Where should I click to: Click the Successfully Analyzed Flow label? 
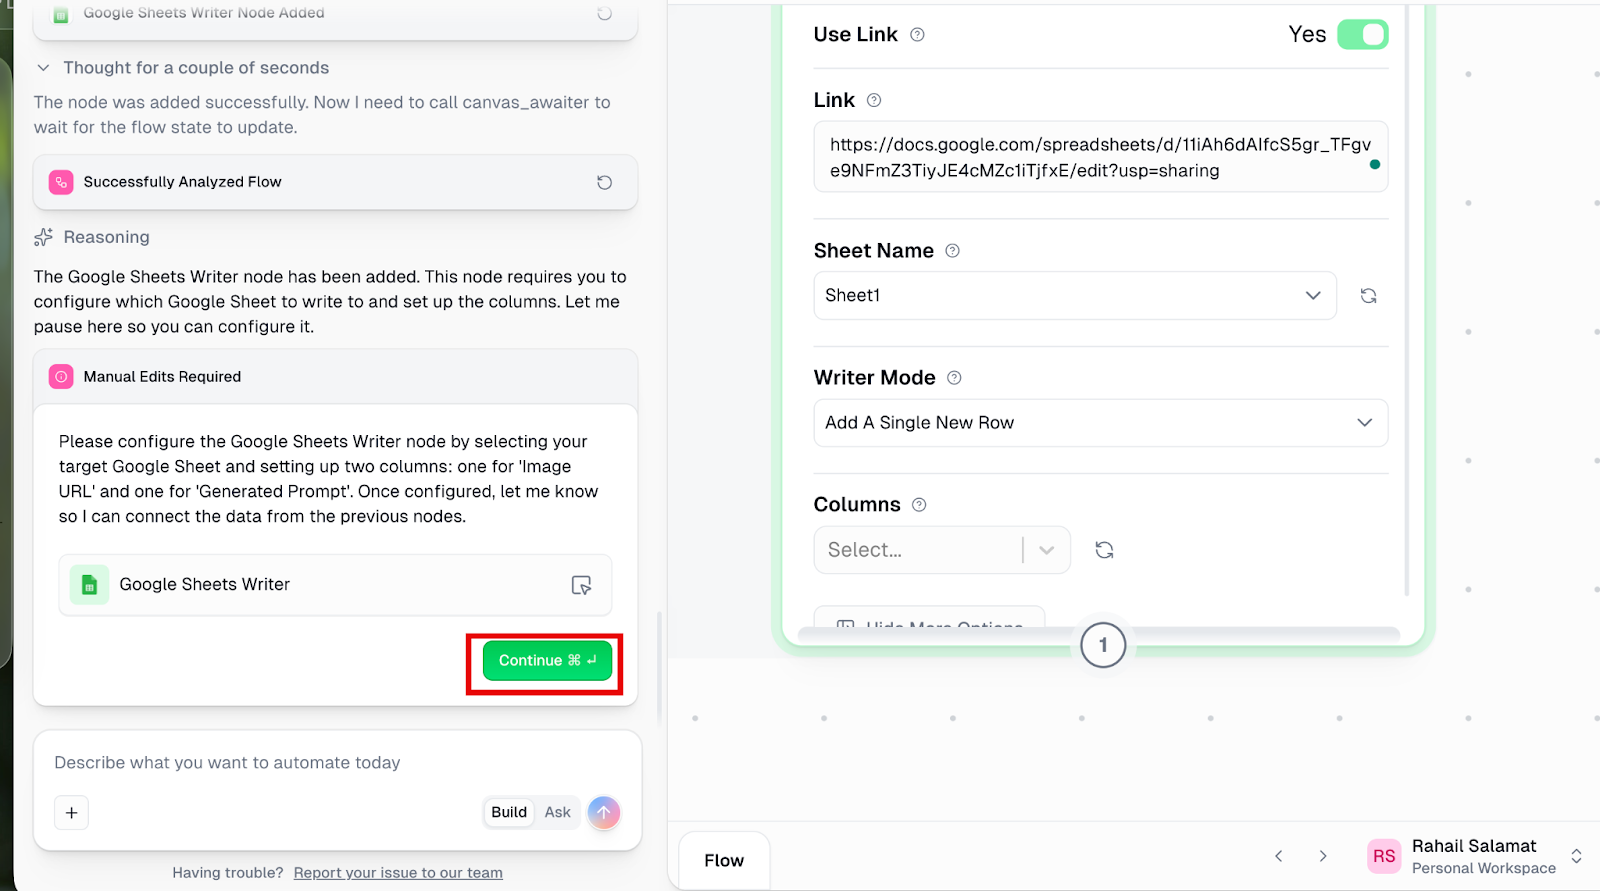[x=182, y=182]
